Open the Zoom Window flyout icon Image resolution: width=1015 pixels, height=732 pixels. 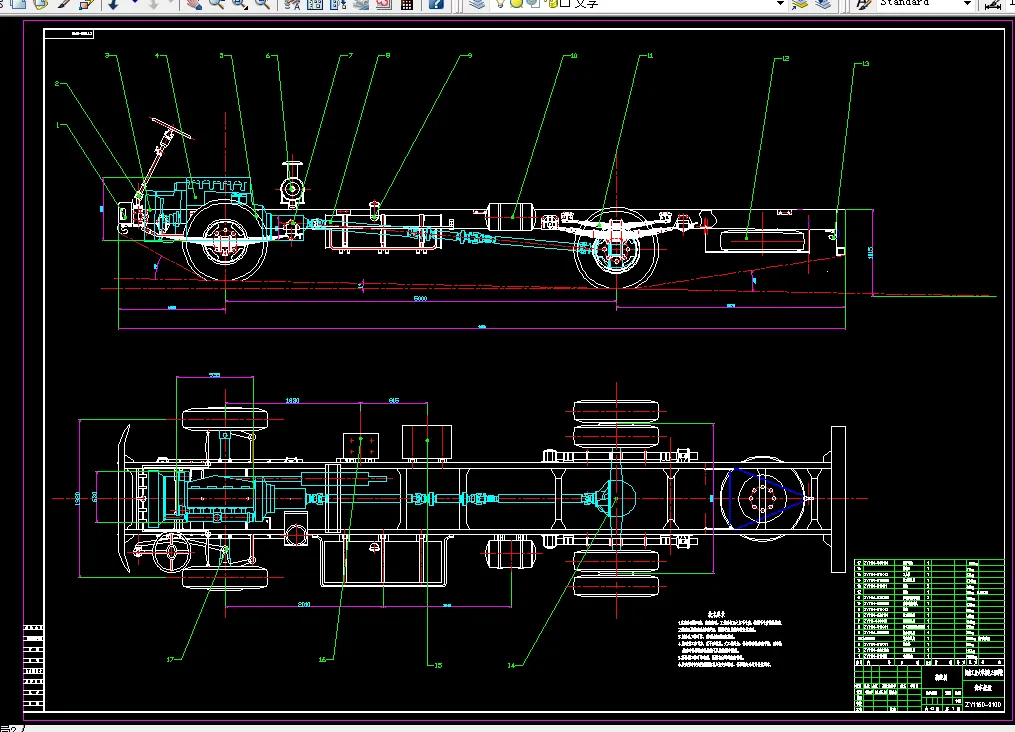[x=240, y=4]
